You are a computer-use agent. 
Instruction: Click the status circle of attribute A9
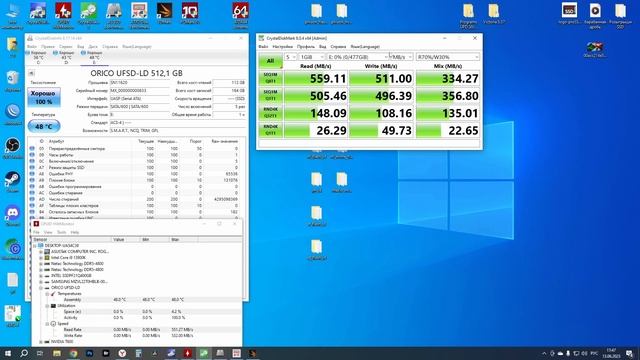(32, 180)
